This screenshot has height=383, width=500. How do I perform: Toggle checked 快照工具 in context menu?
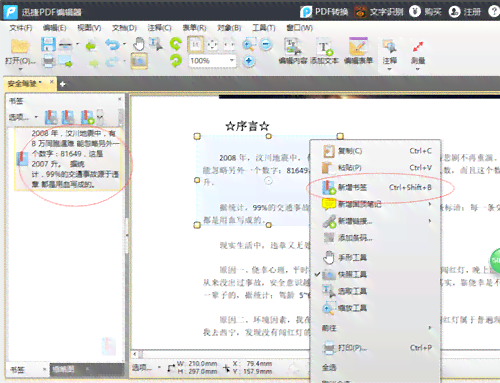375,274
